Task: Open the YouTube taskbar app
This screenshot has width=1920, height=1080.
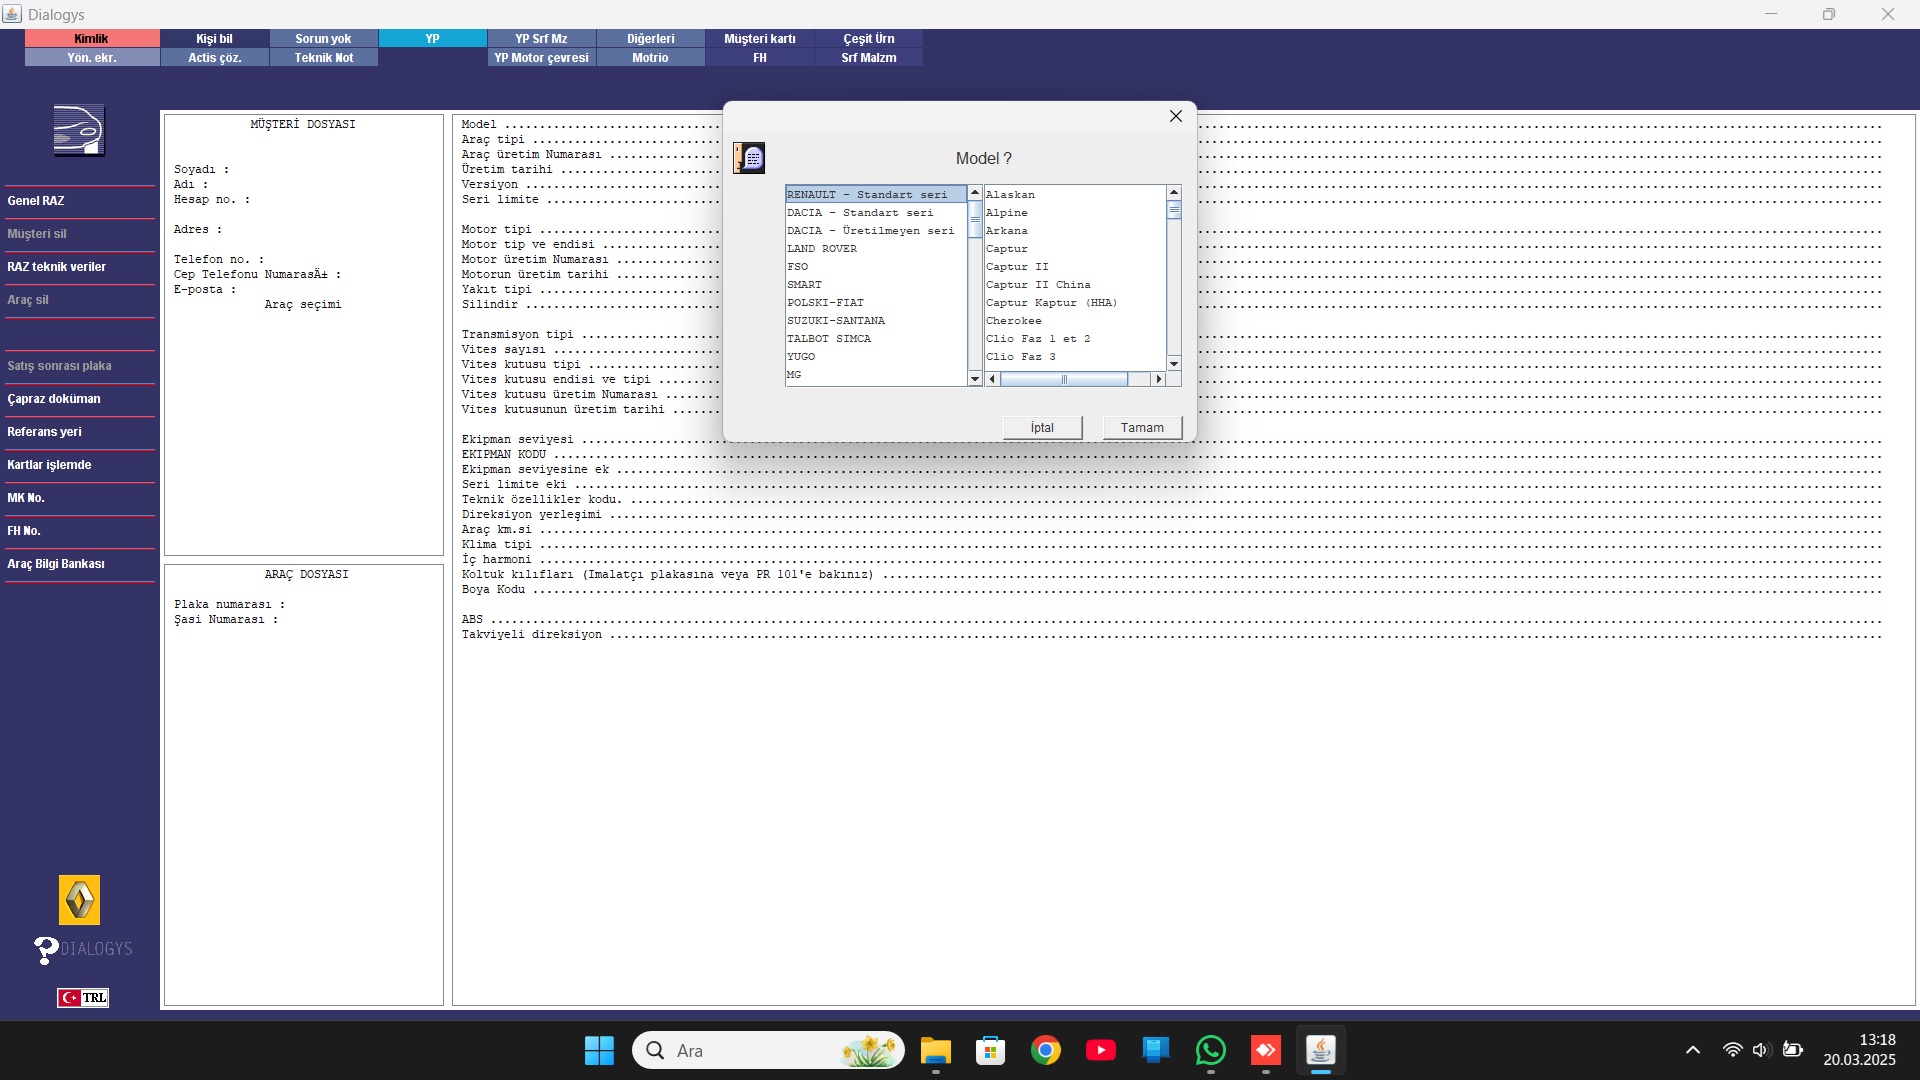Action: [1101, 1050]
